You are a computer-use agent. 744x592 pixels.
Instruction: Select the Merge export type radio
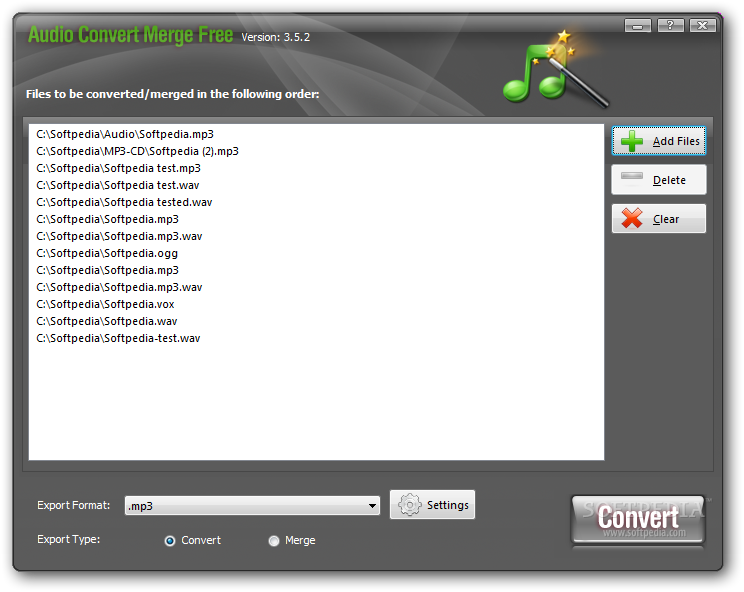[274, 541]
